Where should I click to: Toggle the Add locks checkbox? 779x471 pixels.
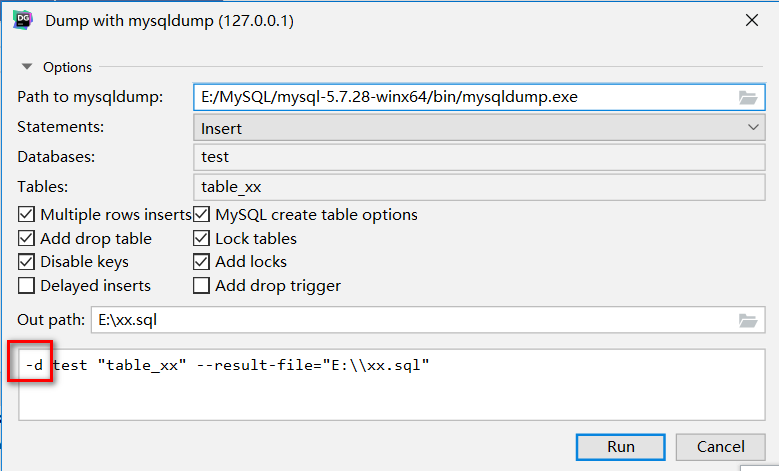[202, 262]
